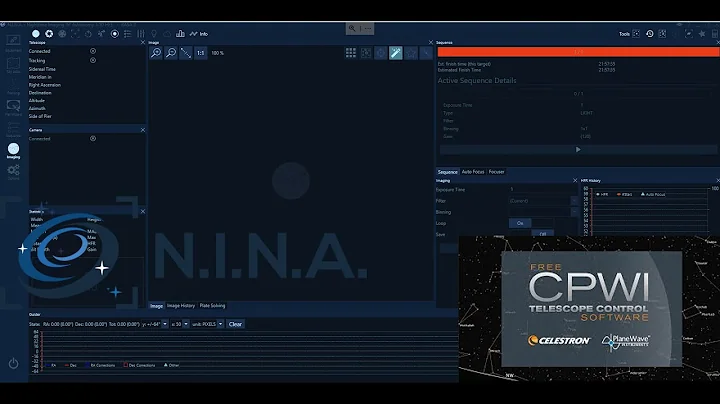The height and width of the screenshot is (404, 720).
Task: Open the Image History tab
Action: tap(181, 306)
